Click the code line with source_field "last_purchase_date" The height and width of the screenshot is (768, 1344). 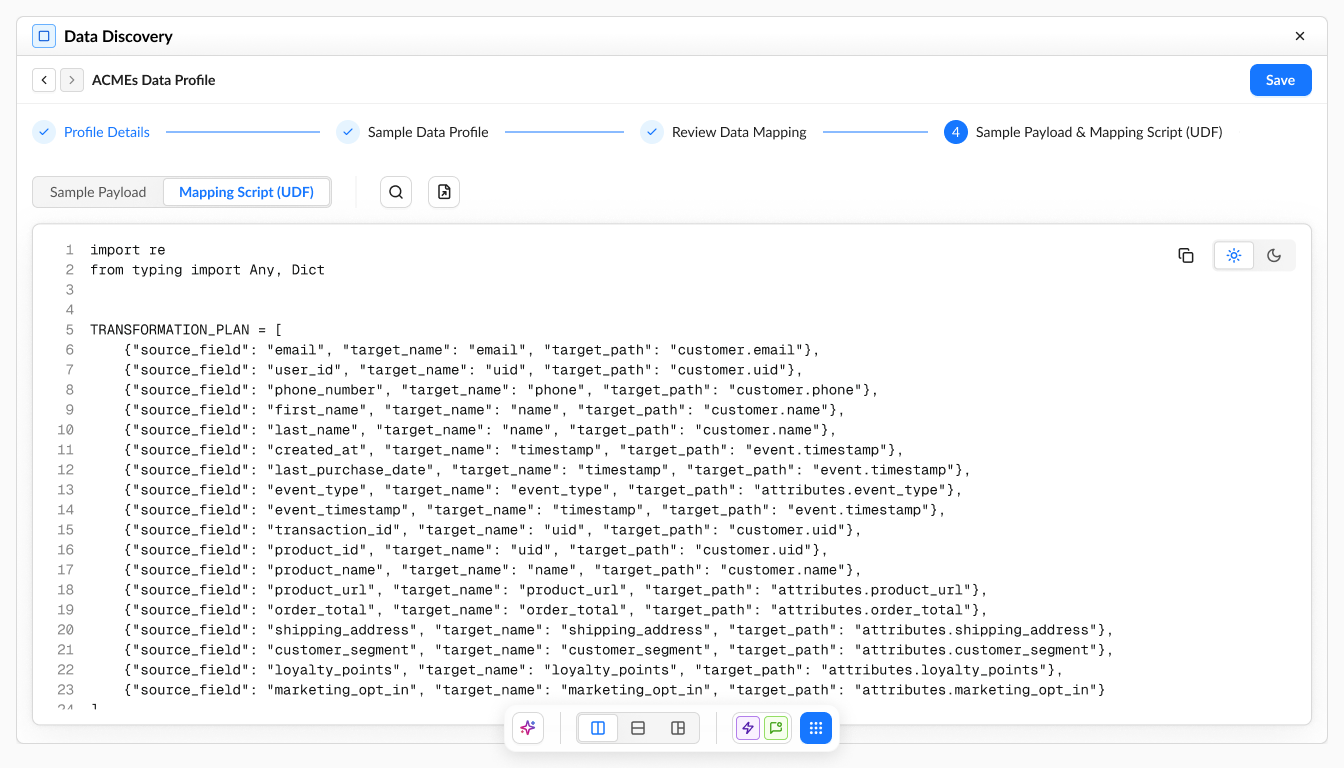point(548,470)
